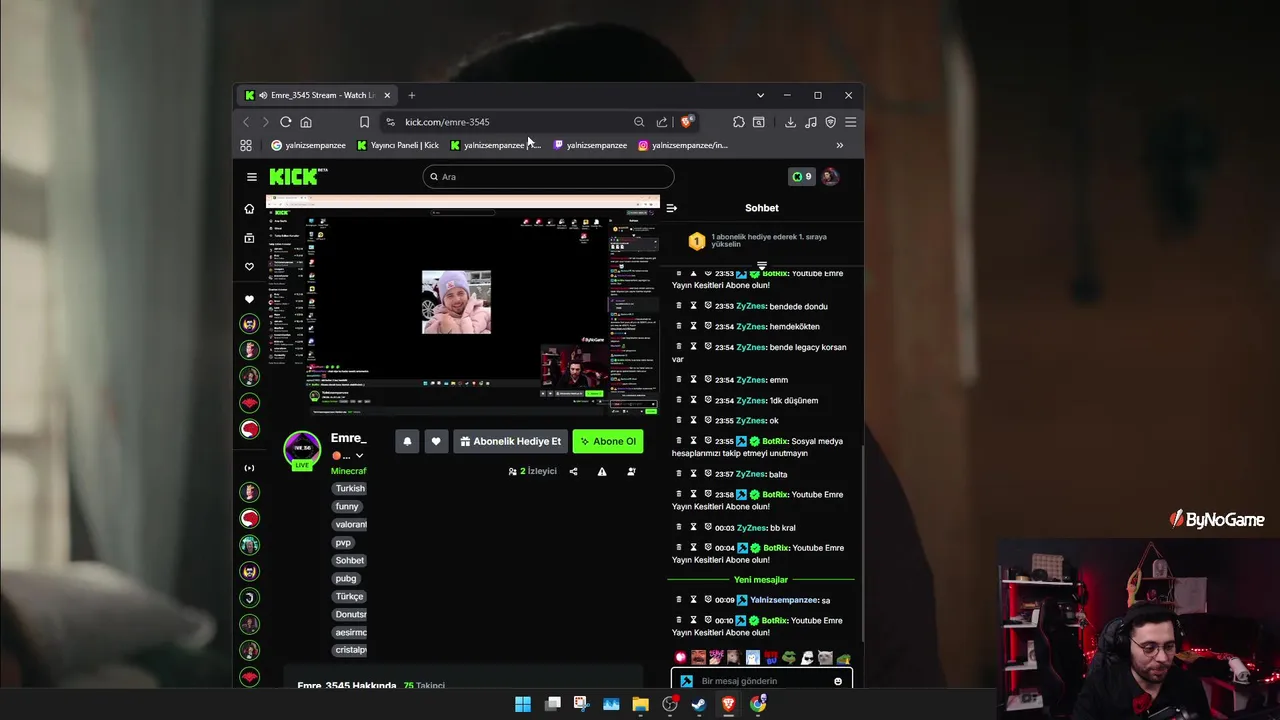Expand stream title chevron under Emre_
This screenshot has width=1280, height=720.
[x=359, y=456]
